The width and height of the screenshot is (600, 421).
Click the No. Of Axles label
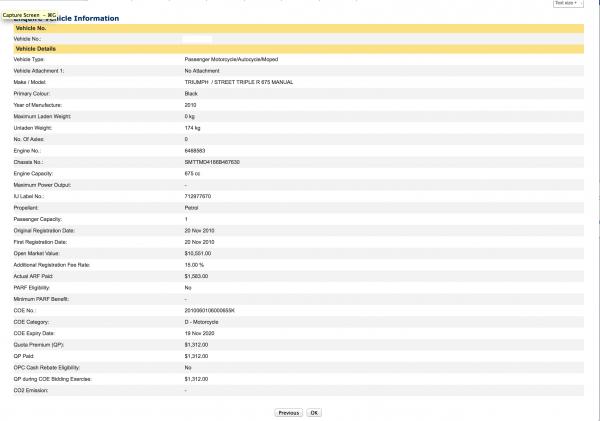point(29,139)
